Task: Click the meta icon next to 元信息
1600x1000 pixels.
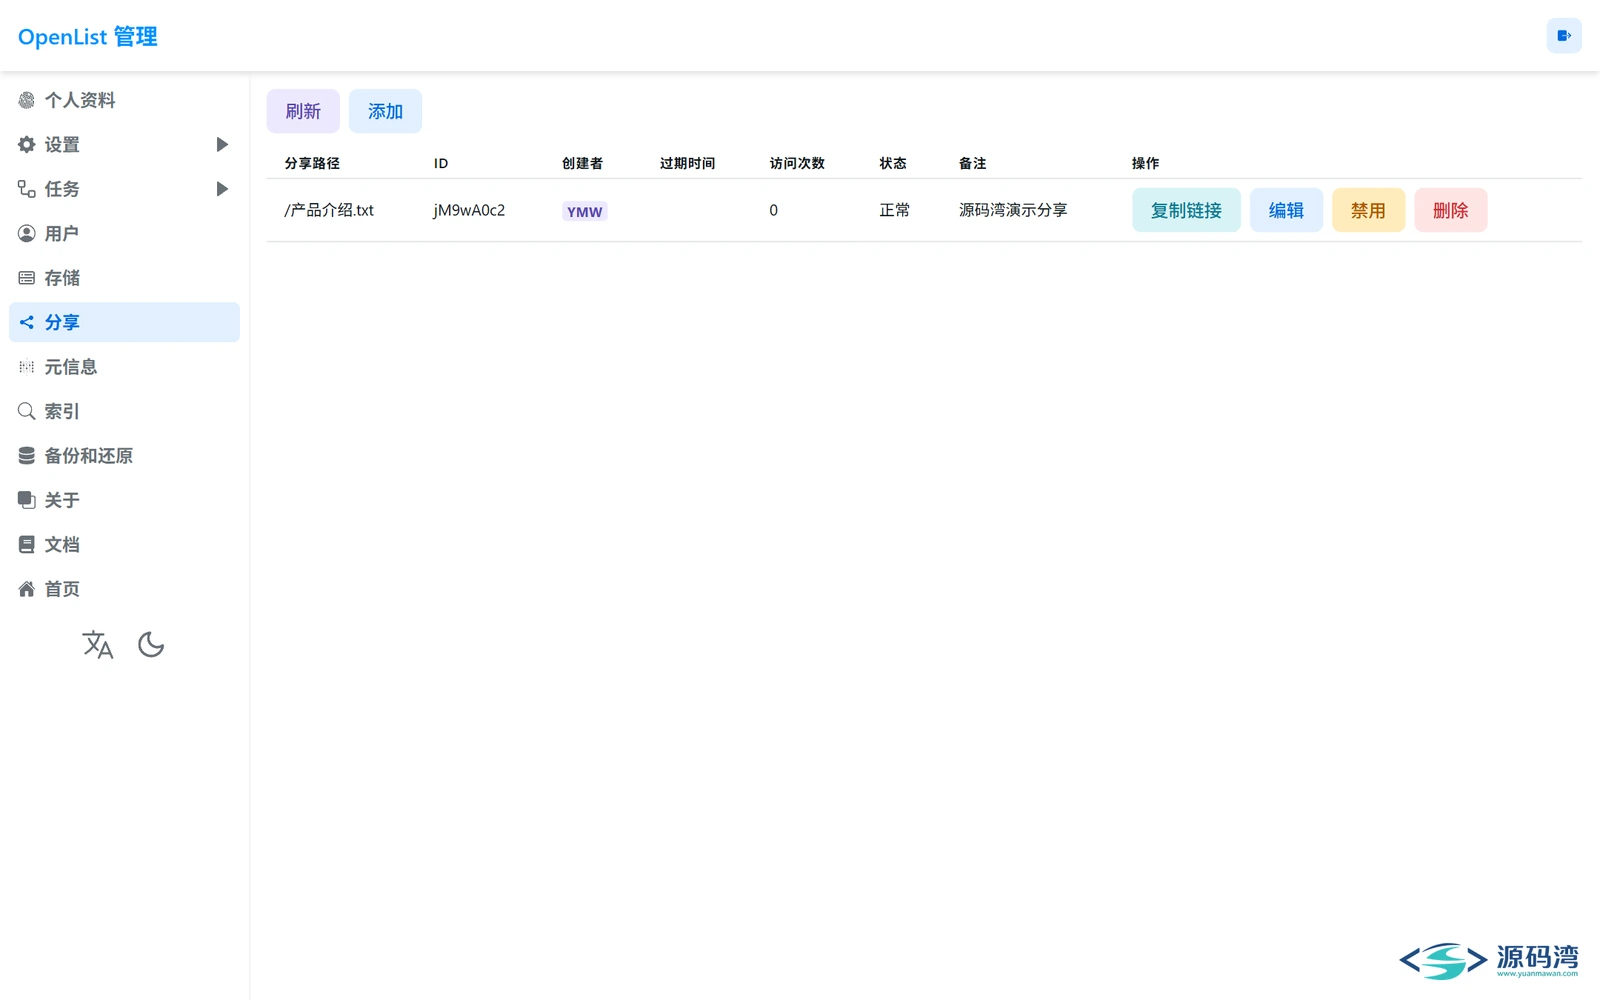Action: click(27, 367)
